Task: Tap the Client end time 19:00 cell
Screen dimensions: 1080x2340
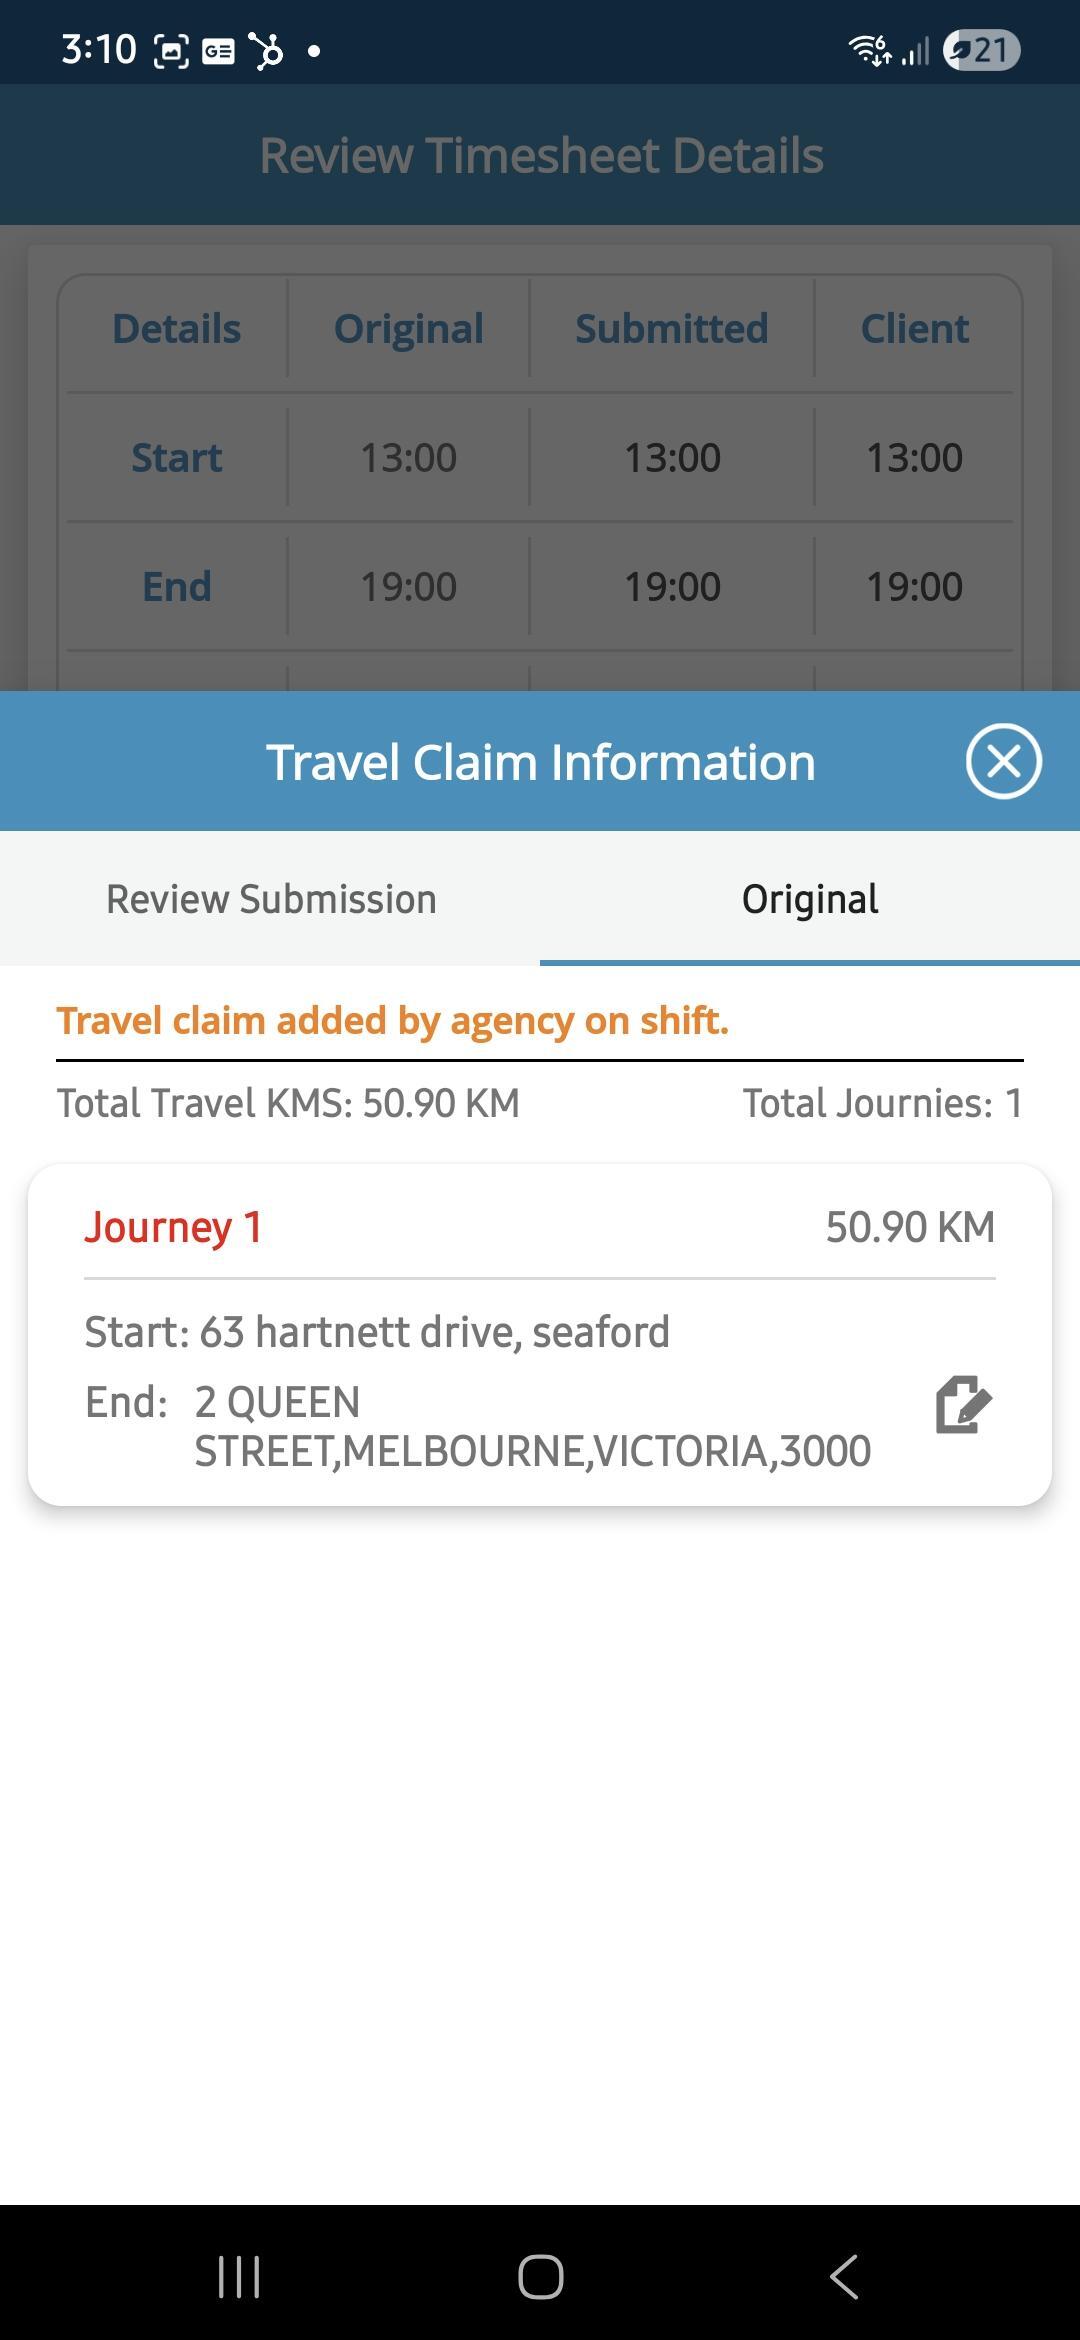Action: tap(914, 587)
